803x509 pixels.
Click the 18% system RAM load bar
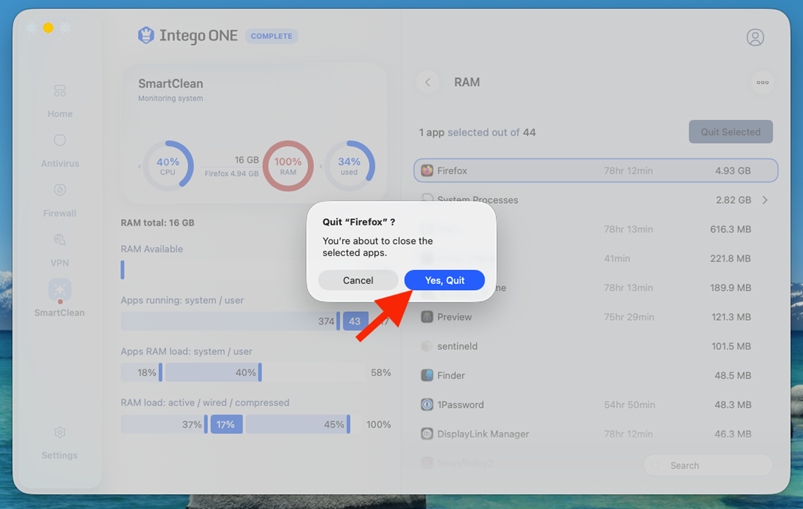[141, 372]
